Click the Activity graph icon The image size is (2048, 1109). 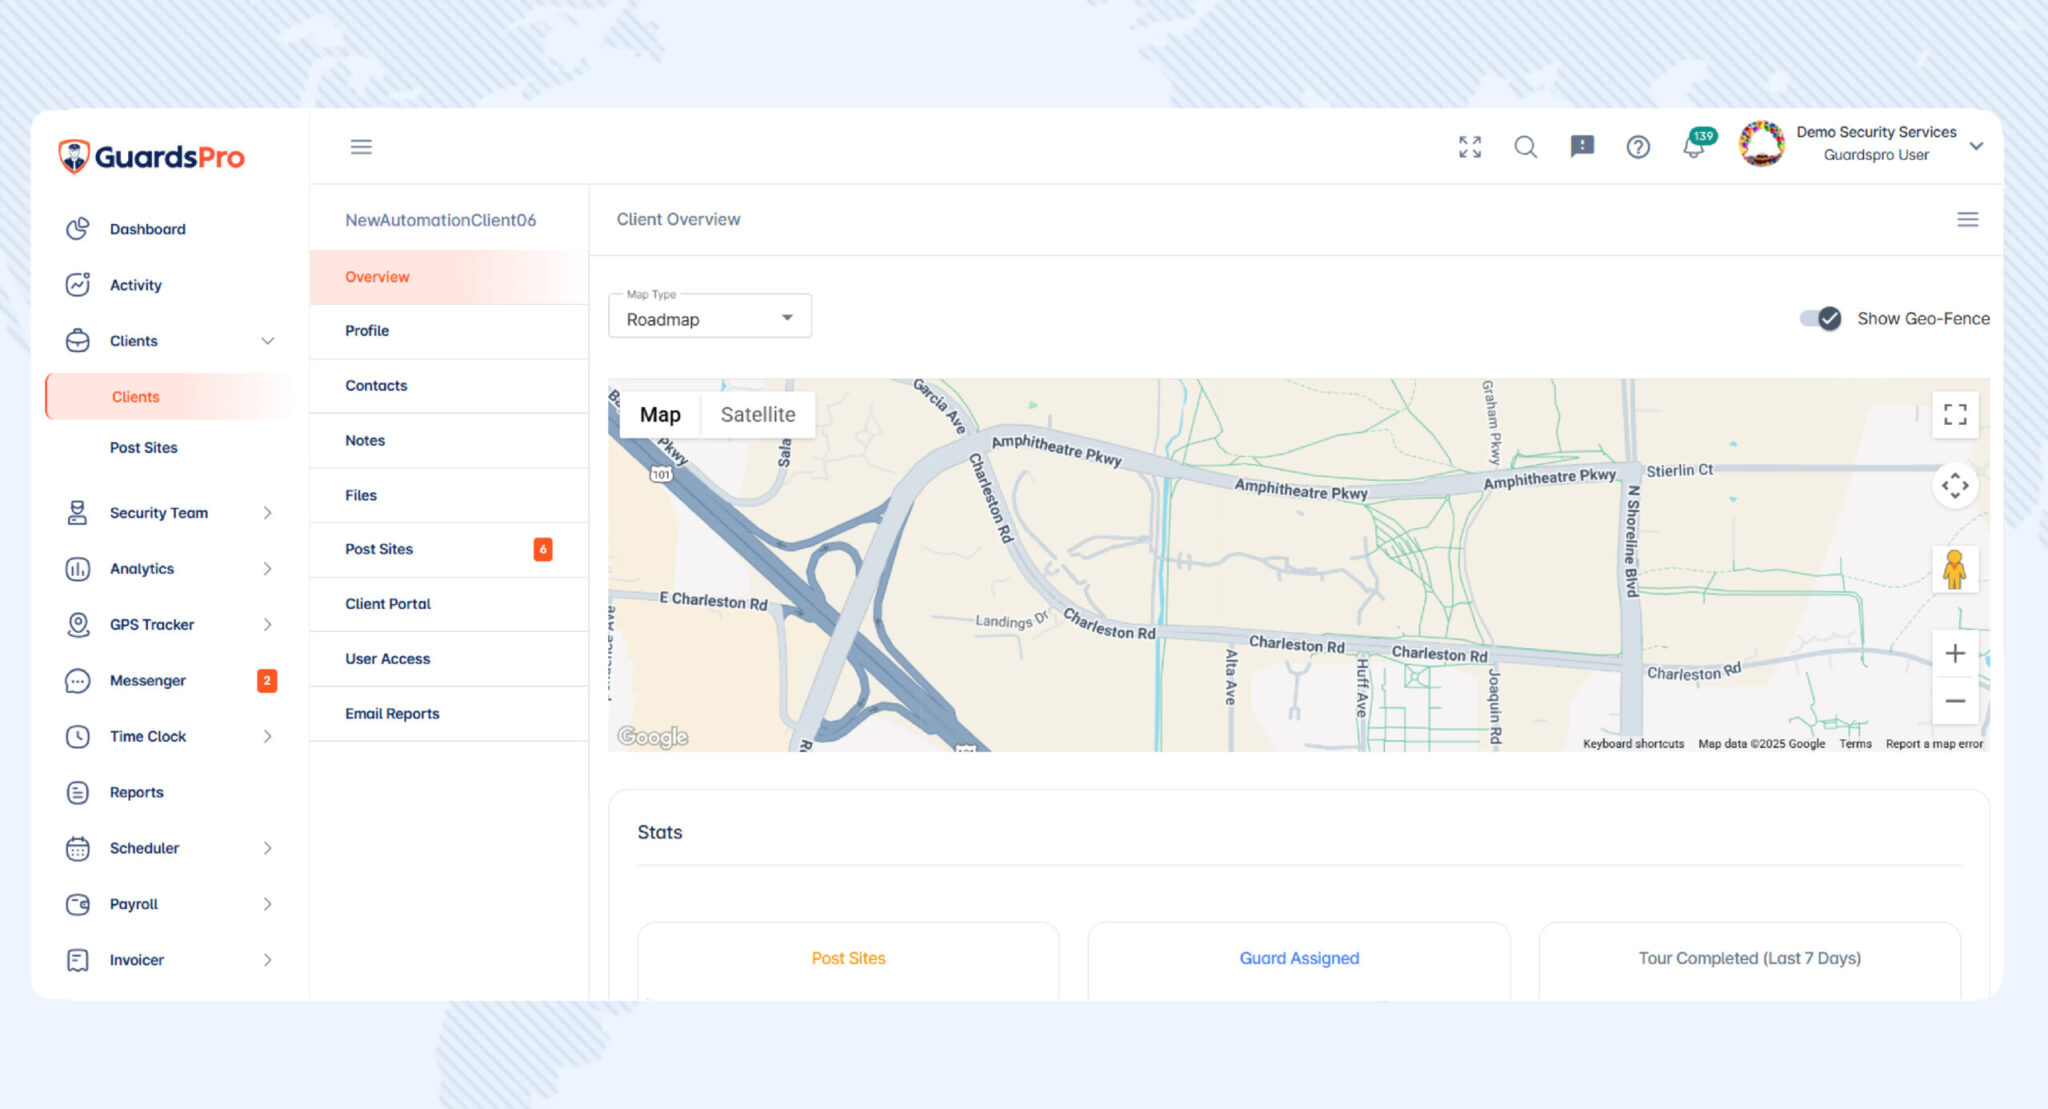pyautogui.click(x=77, y=285)
